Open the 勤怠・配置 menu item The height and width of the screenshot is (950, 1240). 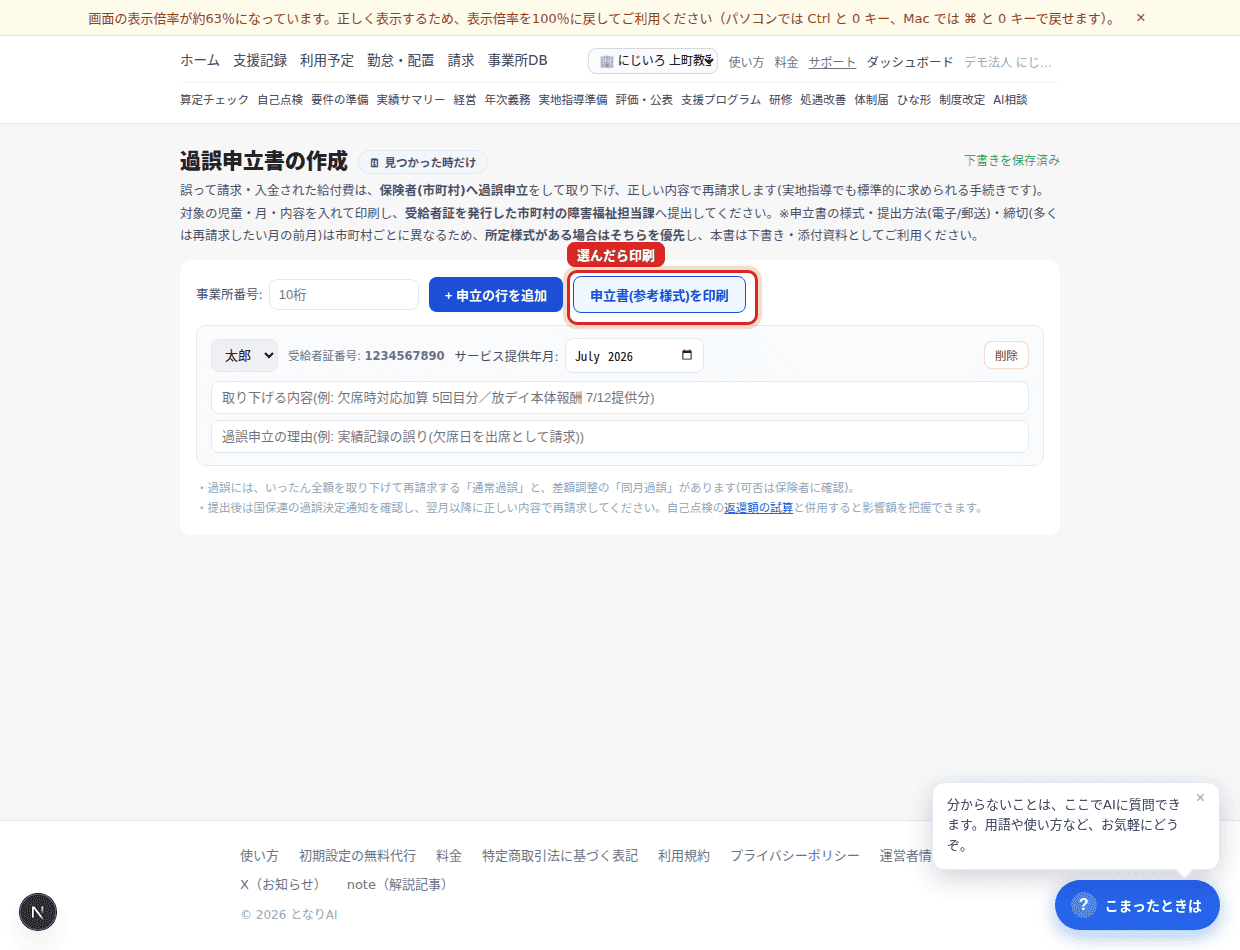[401, 61]
